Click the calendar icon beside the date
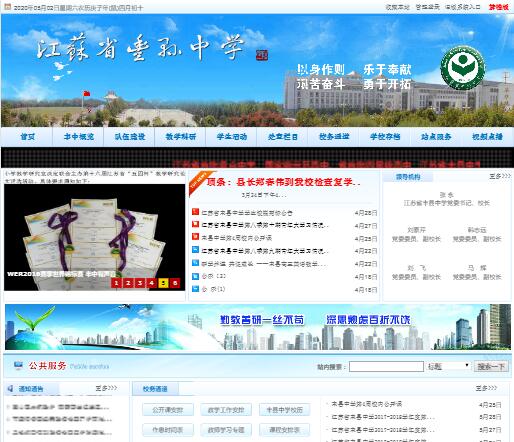Viewport: 514px width, 442px height. pyautogui.click(x=7, y=7)
